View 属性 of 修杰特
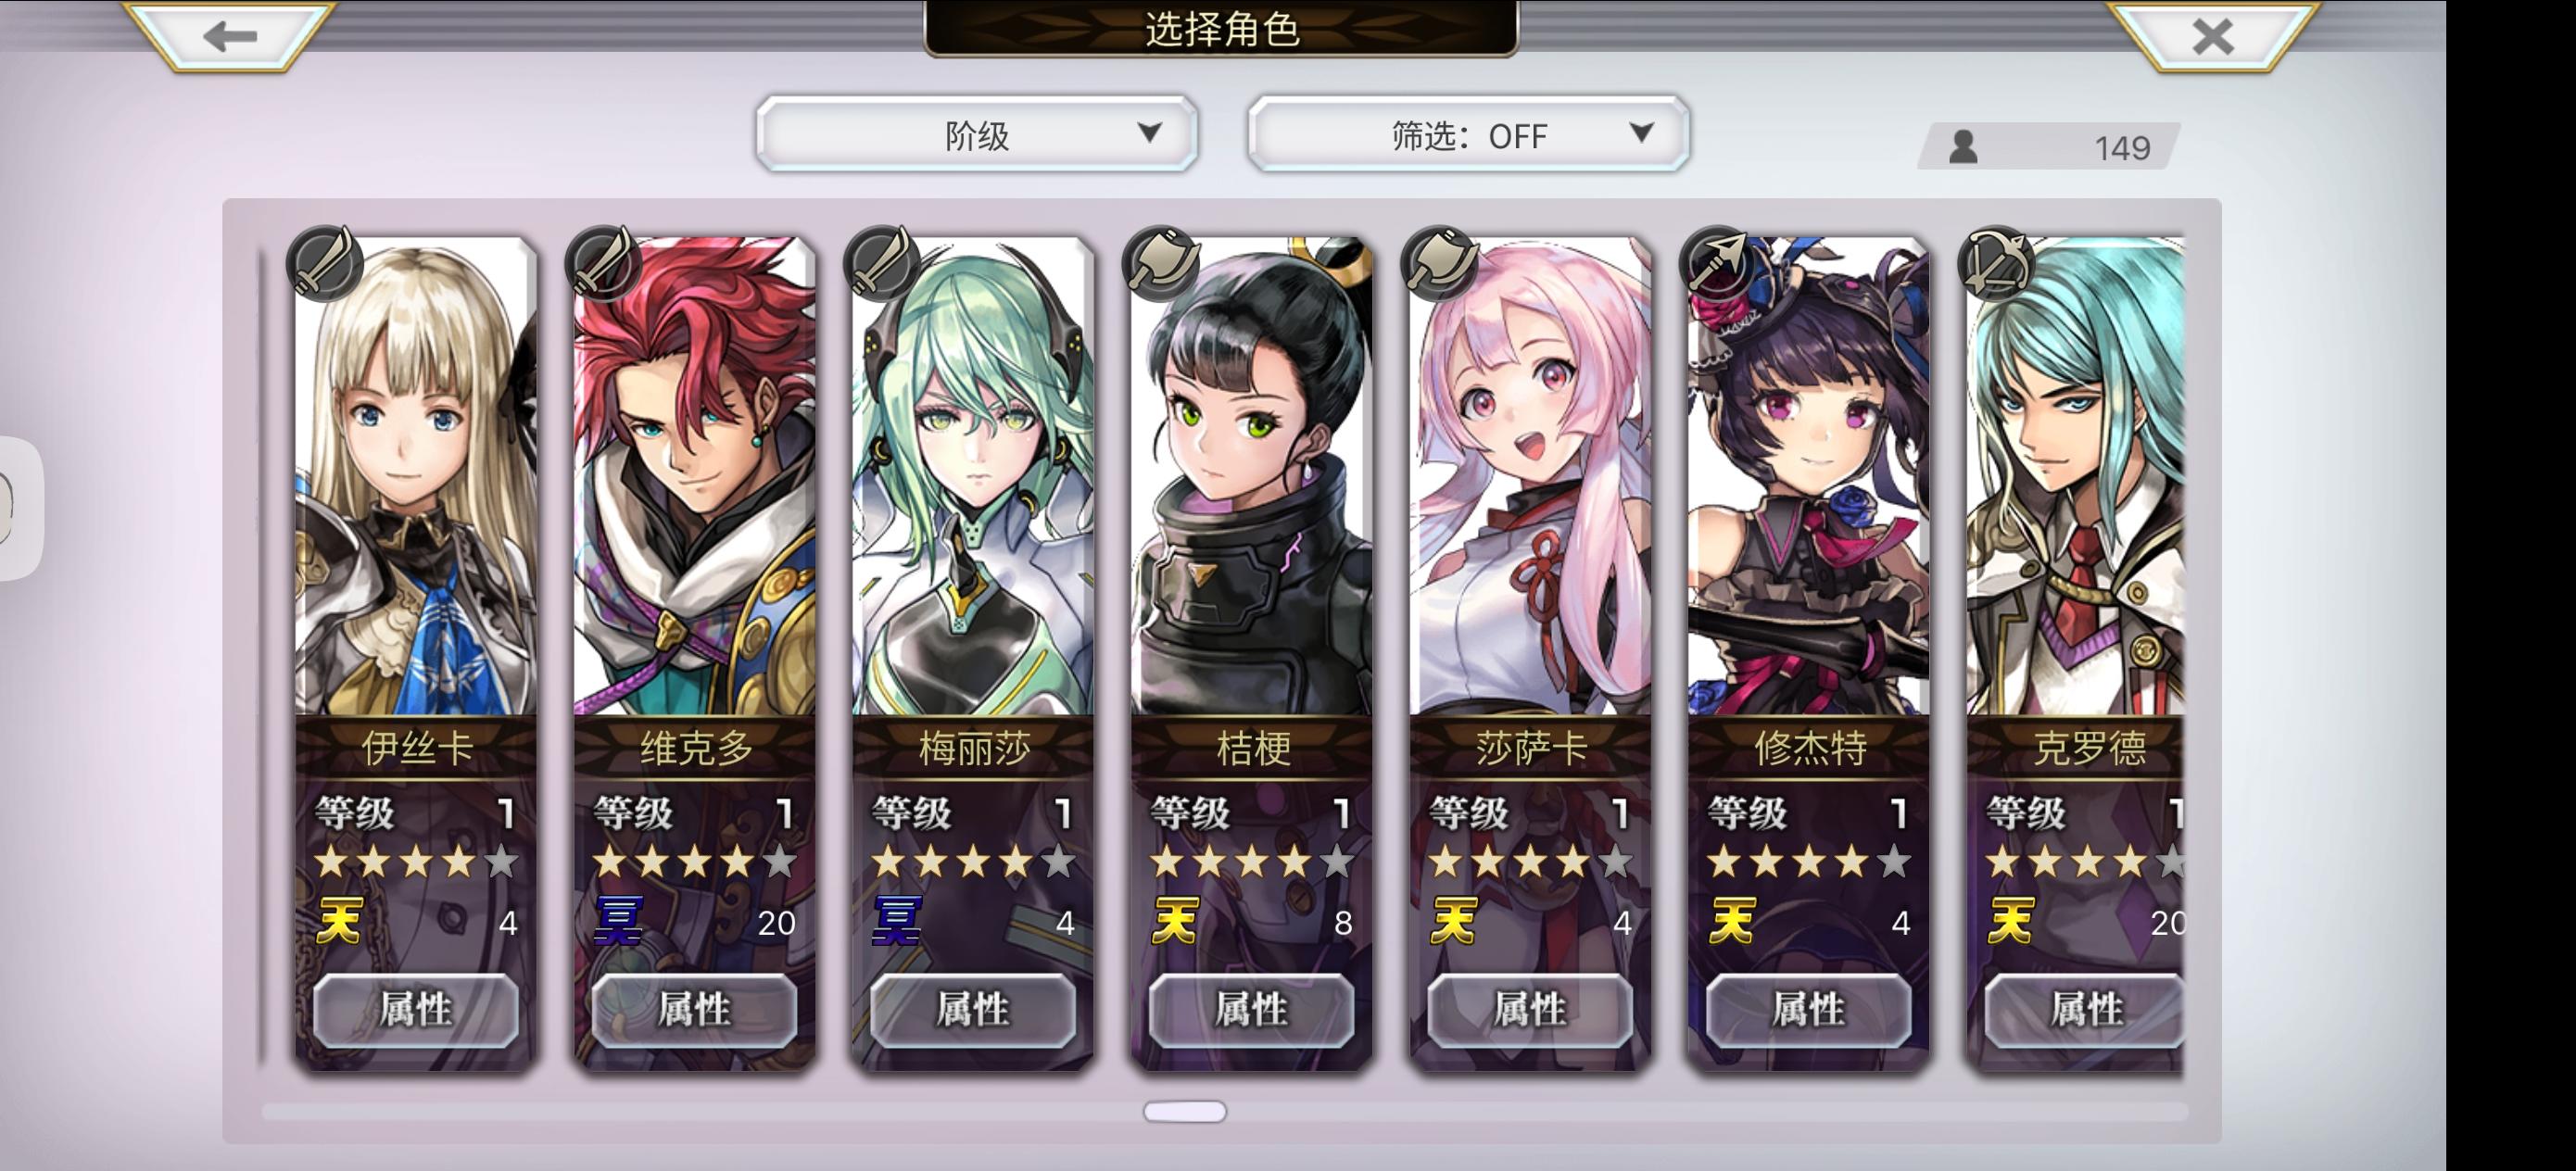2576x1171 pixels. [1809, 1010]
